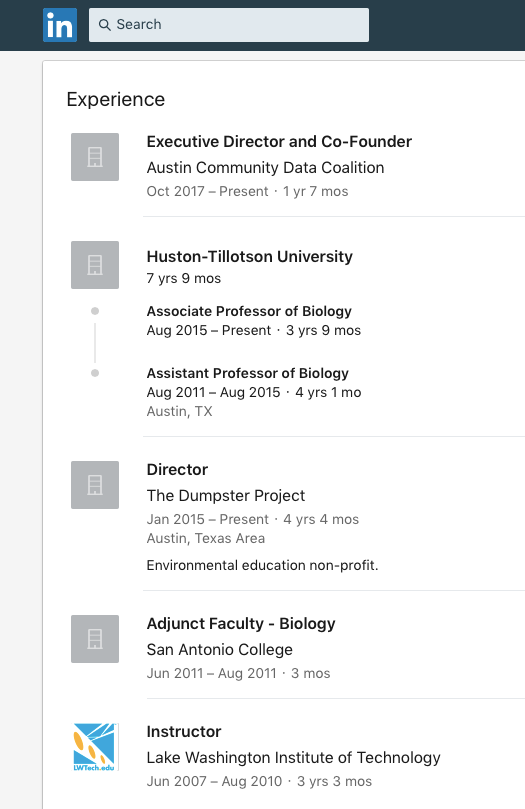
Task: Select Assistant Professor of Biology role
Action: [248, 373]
